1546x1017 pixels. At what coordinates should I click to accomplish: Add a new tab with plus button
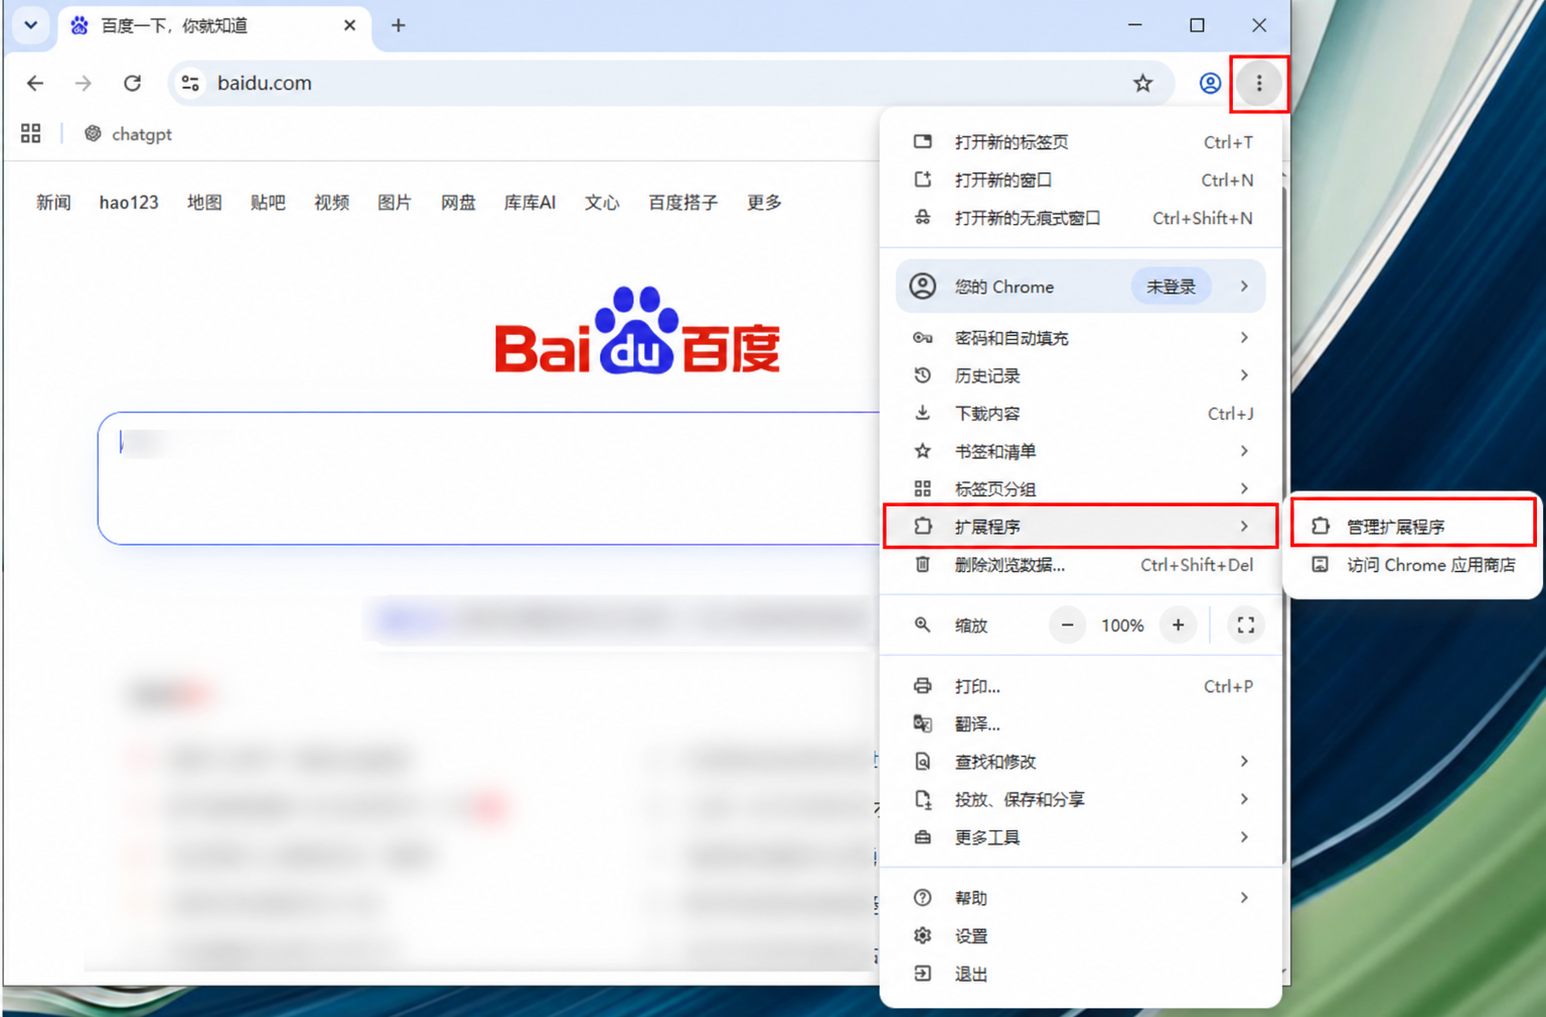click(x=398, y=25)
